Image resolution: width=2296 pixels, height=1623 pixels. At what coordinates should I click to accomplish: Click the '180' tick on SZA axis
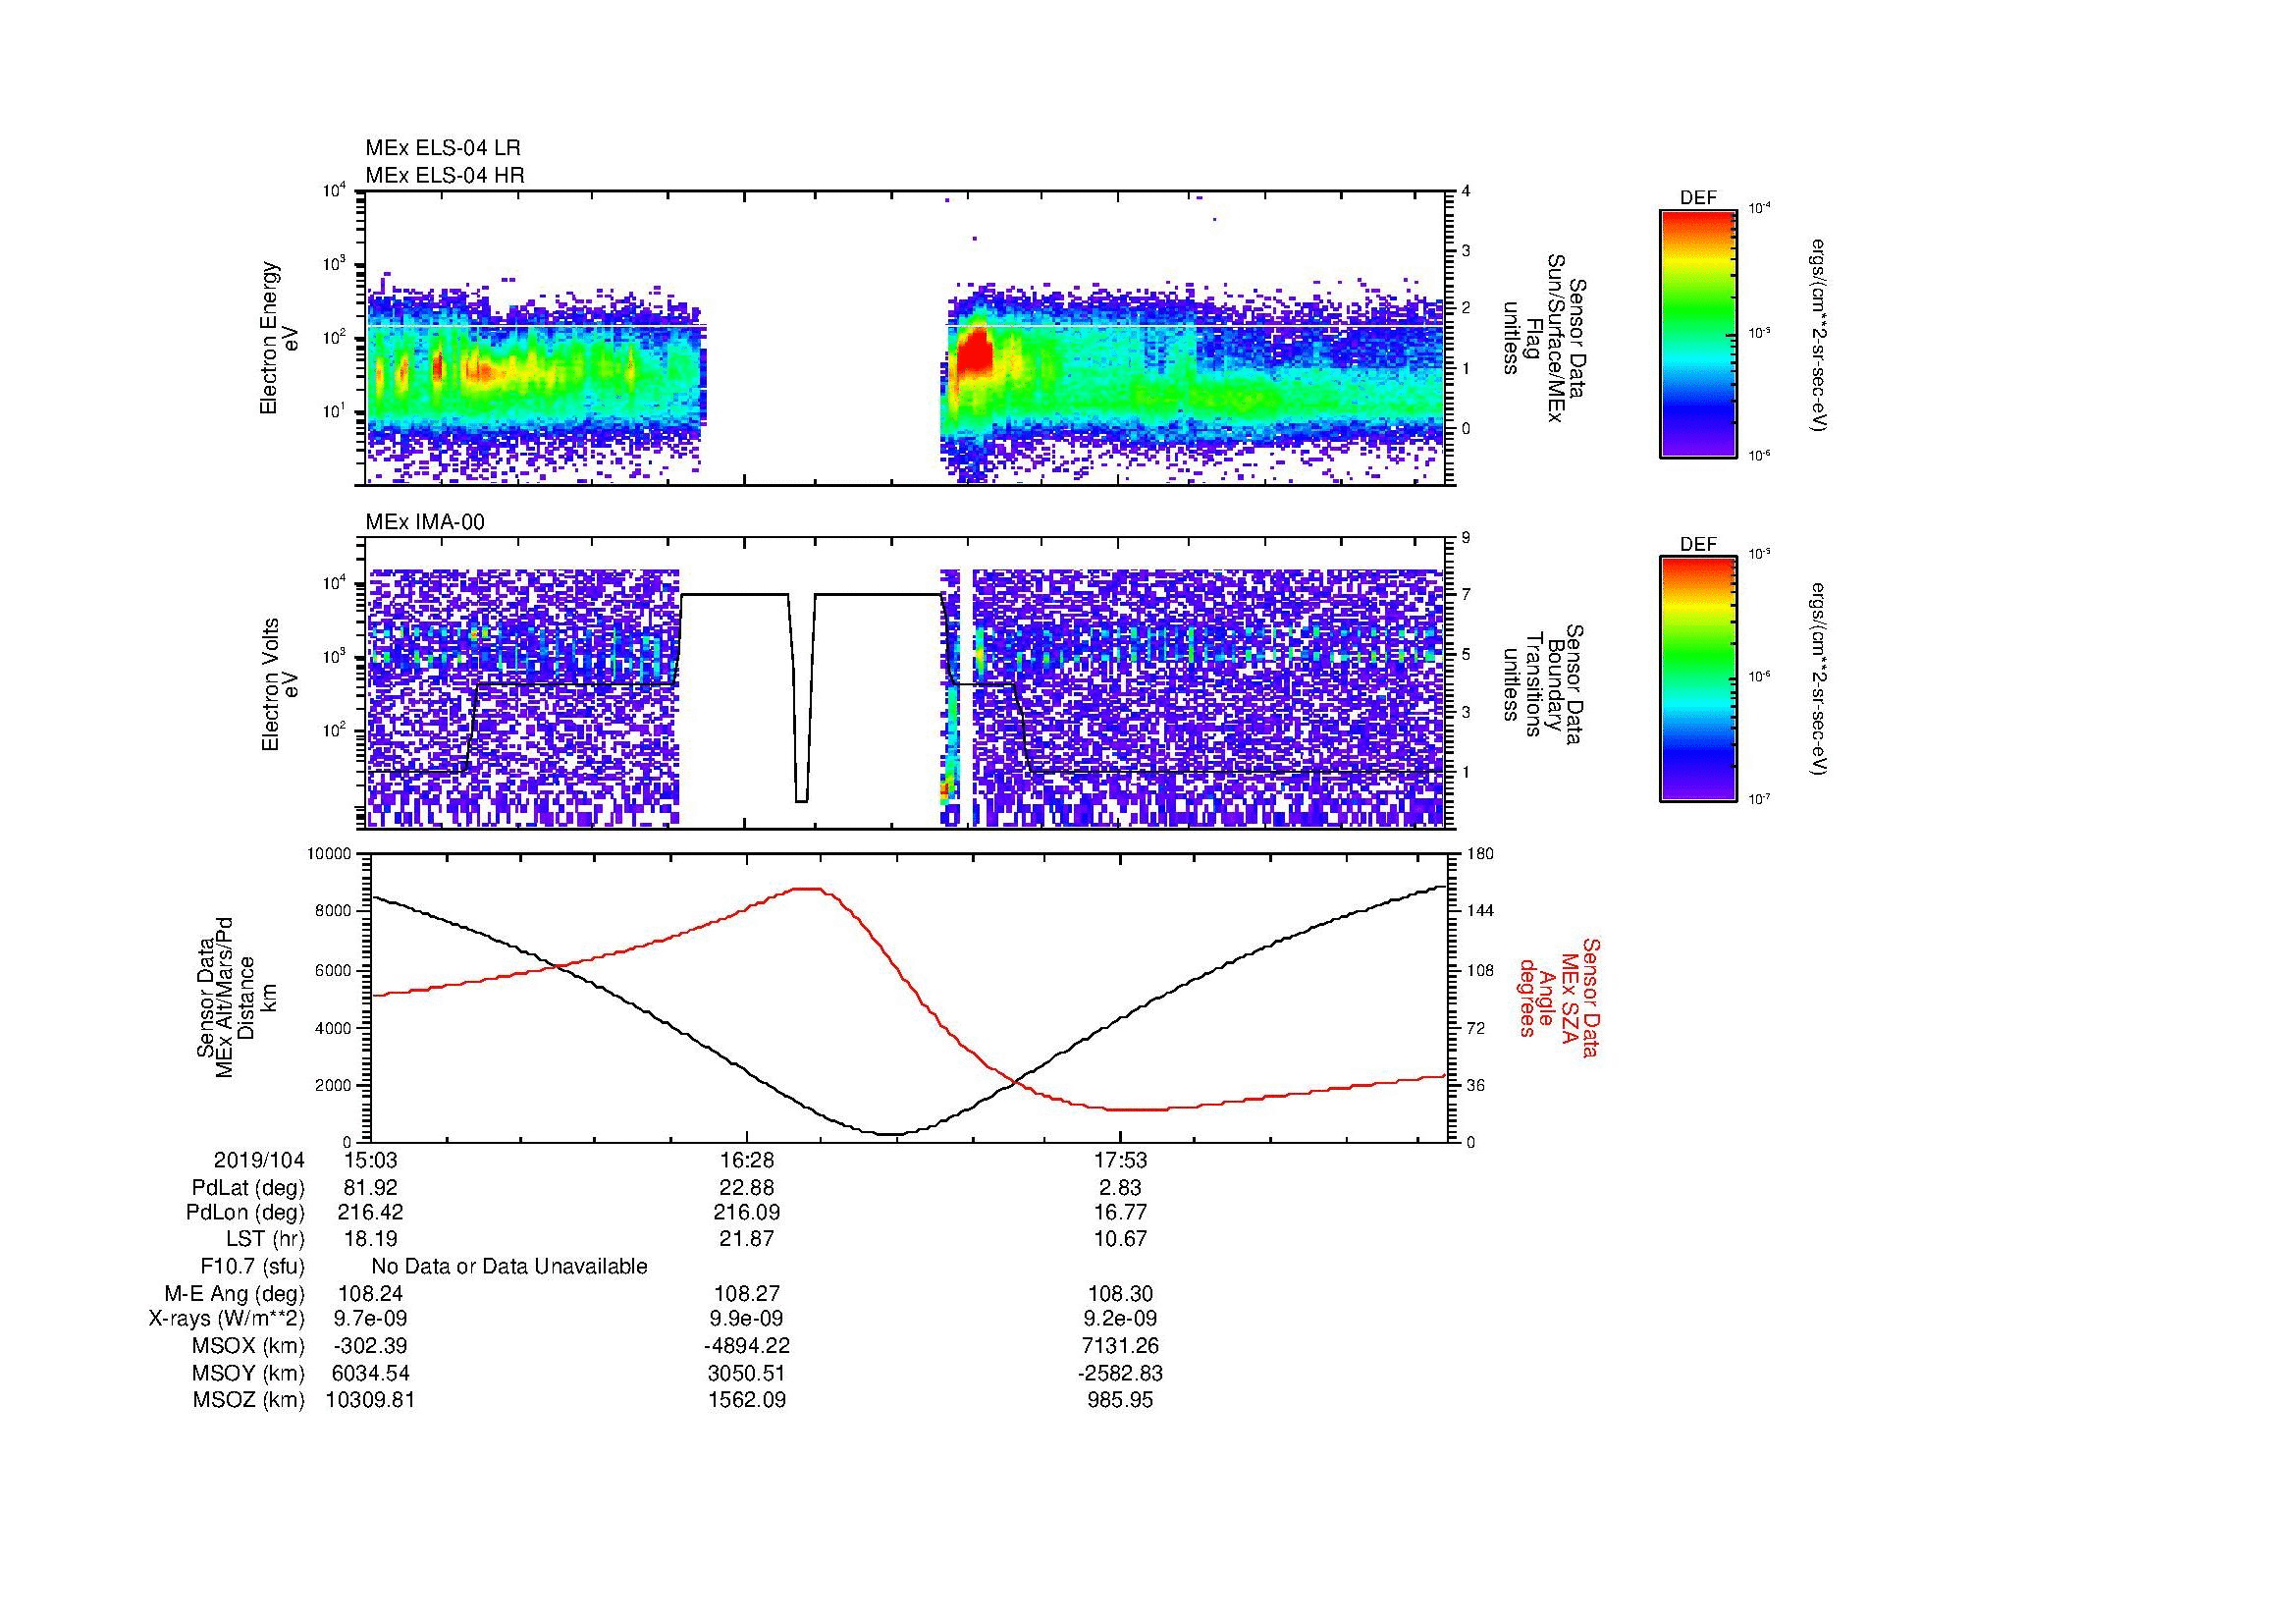click(1480, 854)
